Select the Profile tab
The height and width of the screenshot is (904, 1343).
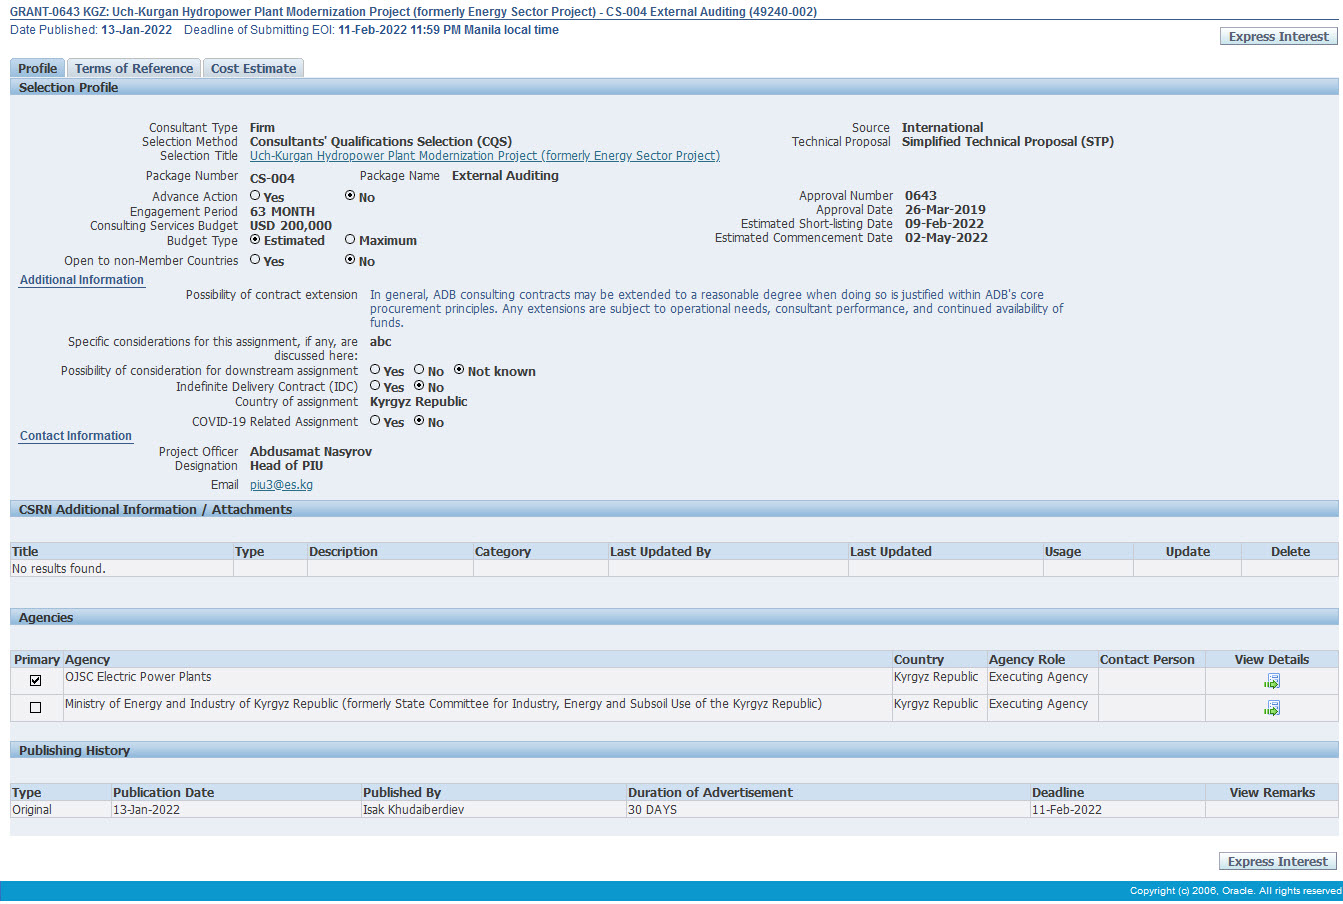click(x=37, y=68)
